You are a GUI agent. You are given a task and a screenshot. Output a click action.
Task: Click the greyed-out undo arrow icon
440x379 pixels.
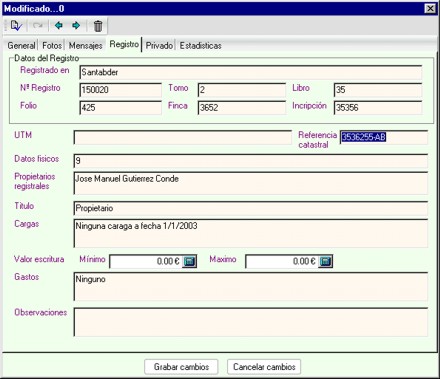tap(38, 26)
